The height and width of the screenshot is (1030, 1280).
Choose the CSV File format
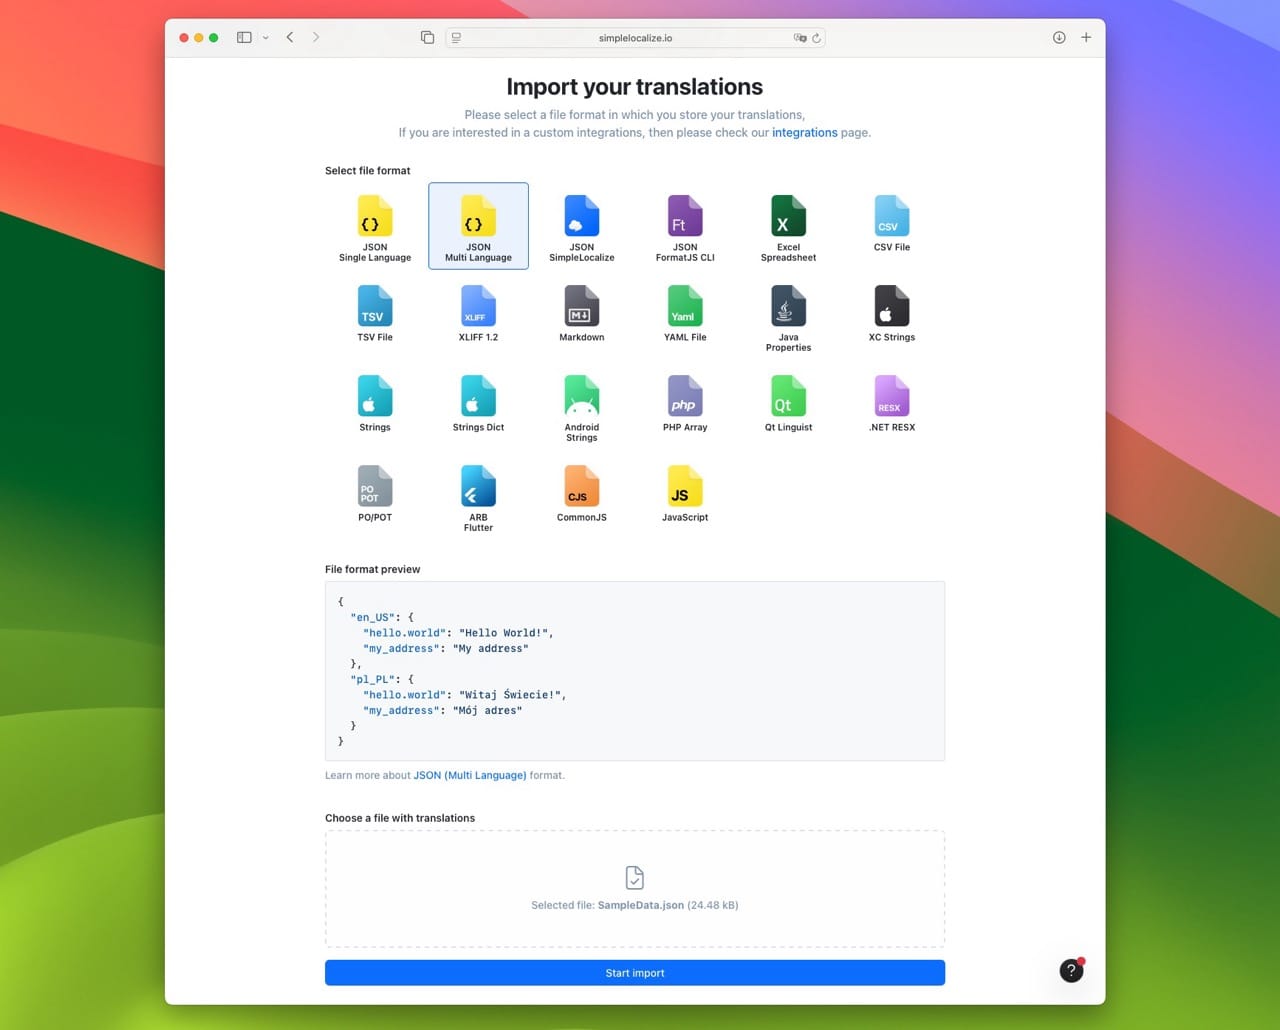point(892,224)
